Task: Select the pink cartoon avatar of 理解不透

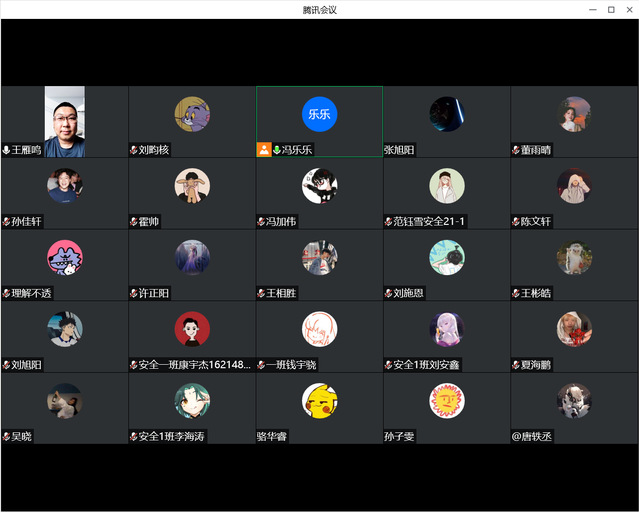Action: 65,257
